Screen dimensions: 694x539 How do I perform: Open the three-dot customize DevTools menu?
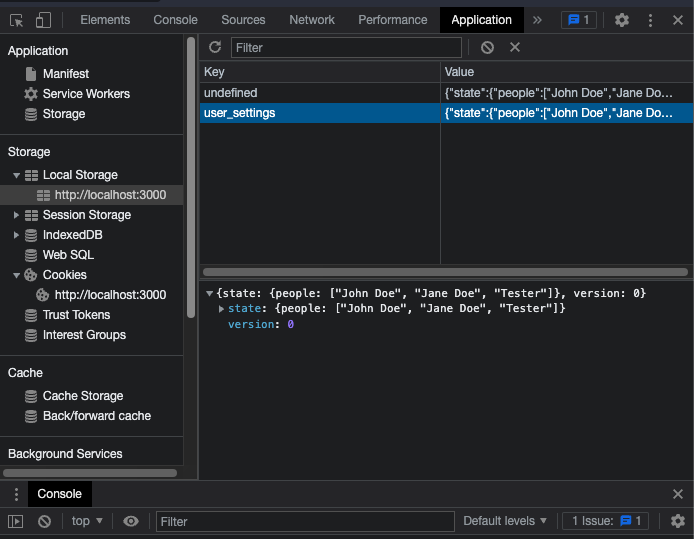650,20
